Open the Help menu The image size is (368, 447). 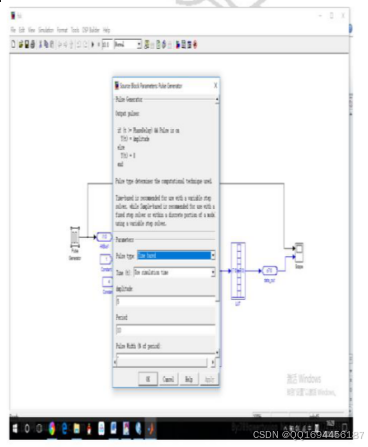click(106, 30)
